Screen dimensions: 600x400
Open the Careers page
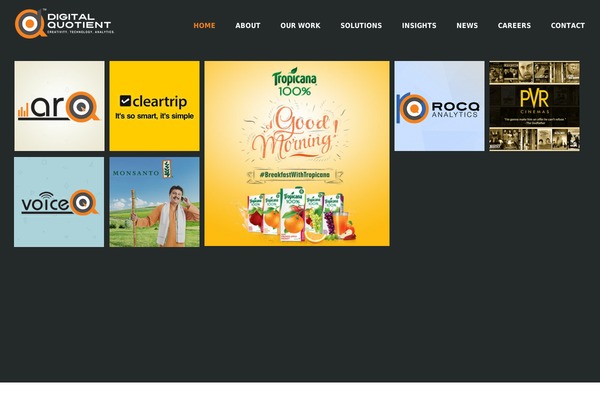coord(514,26)
